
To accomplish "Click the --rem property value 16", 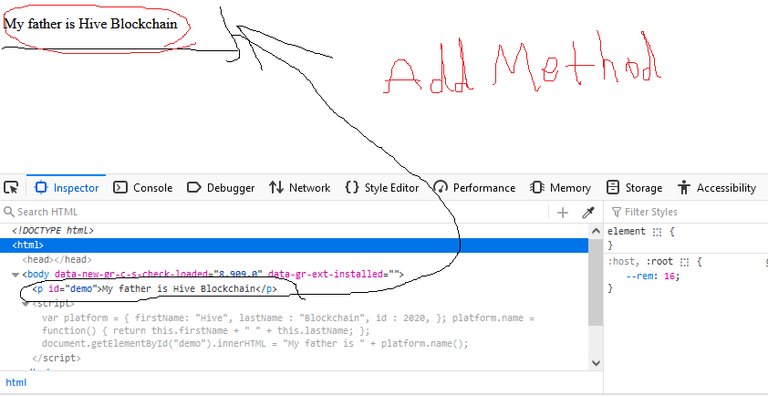I will click(670, 276).
